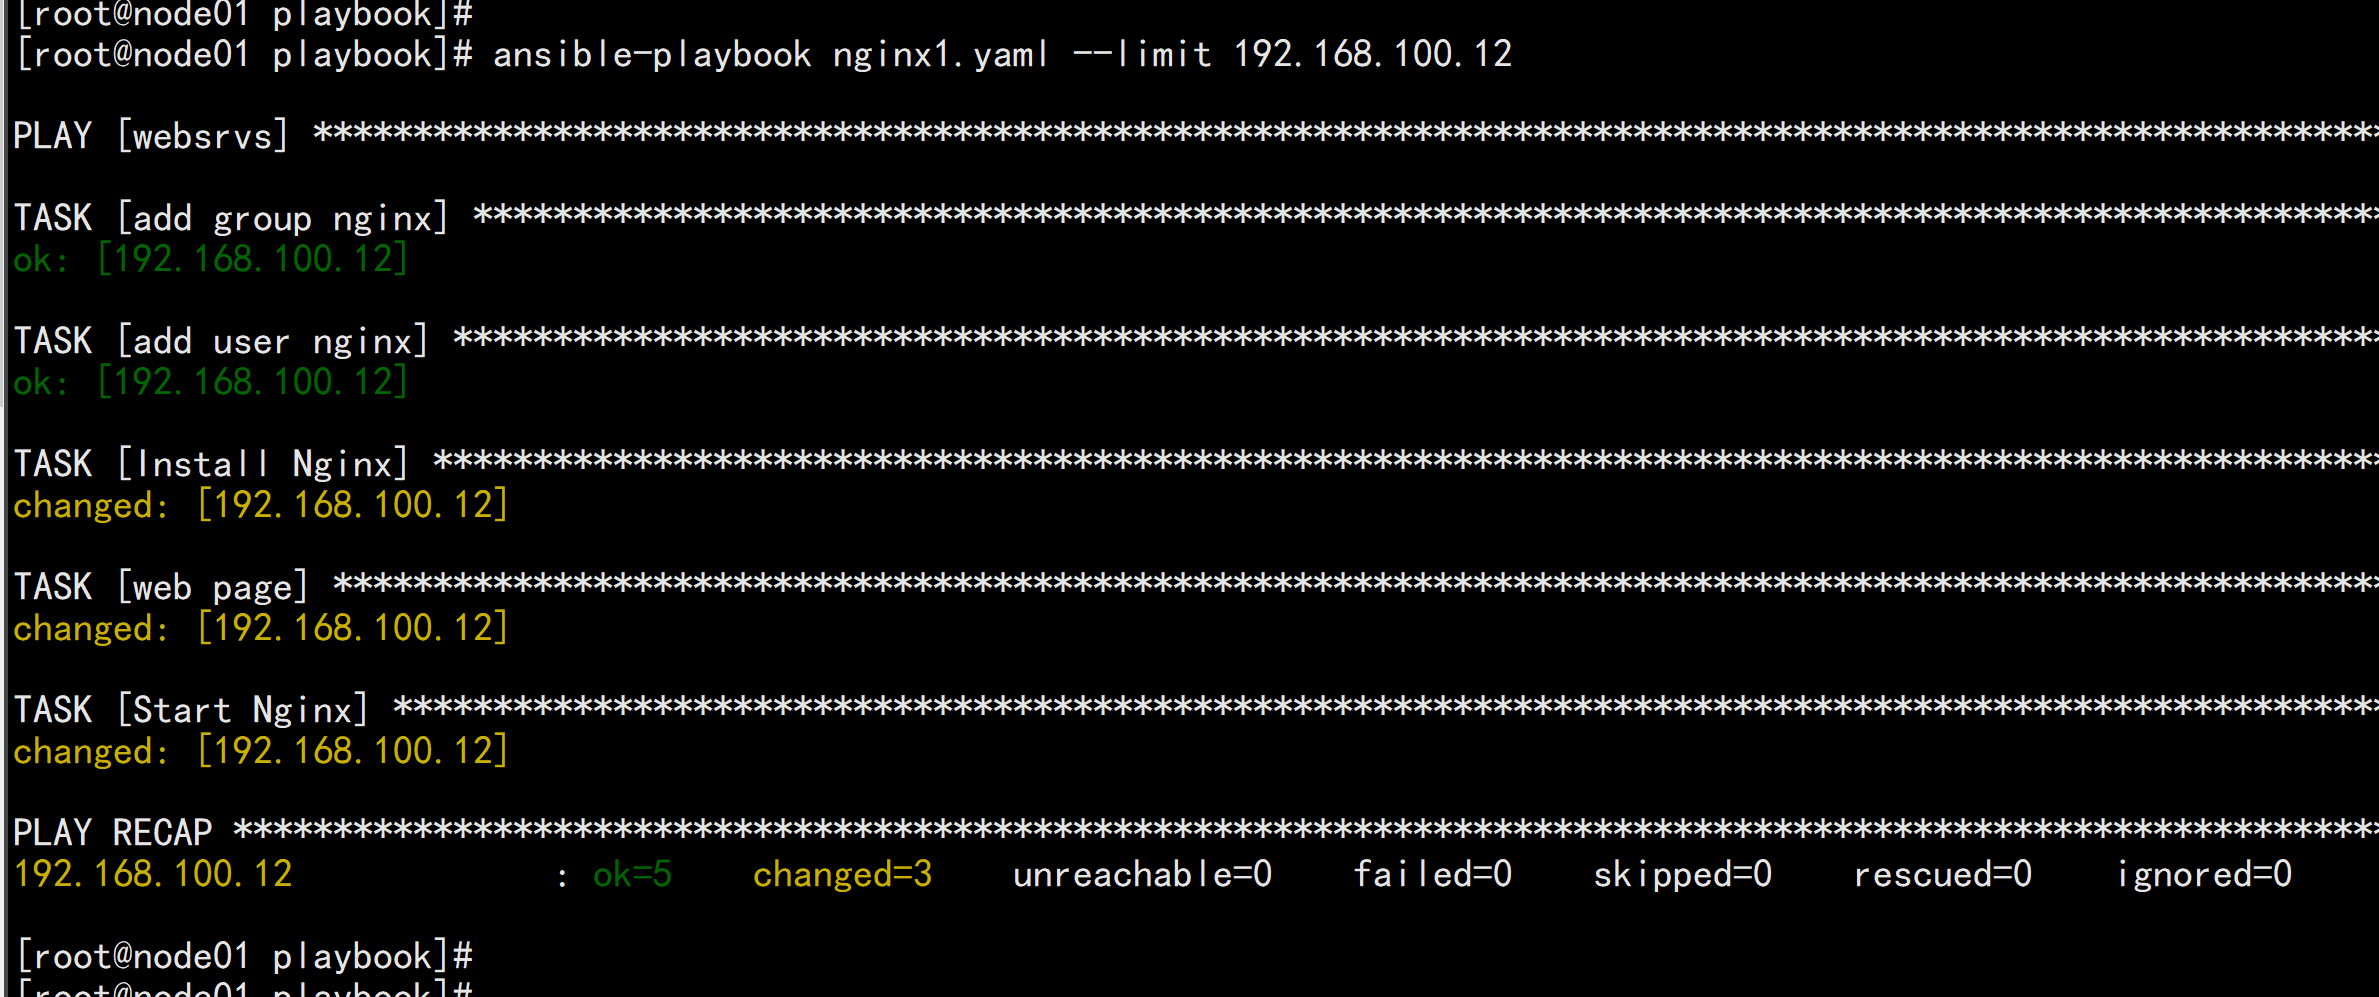This screenshot has height=997, width=2379.
Task: Click the recap host 192.168.100.12
Action: [153, 875]
